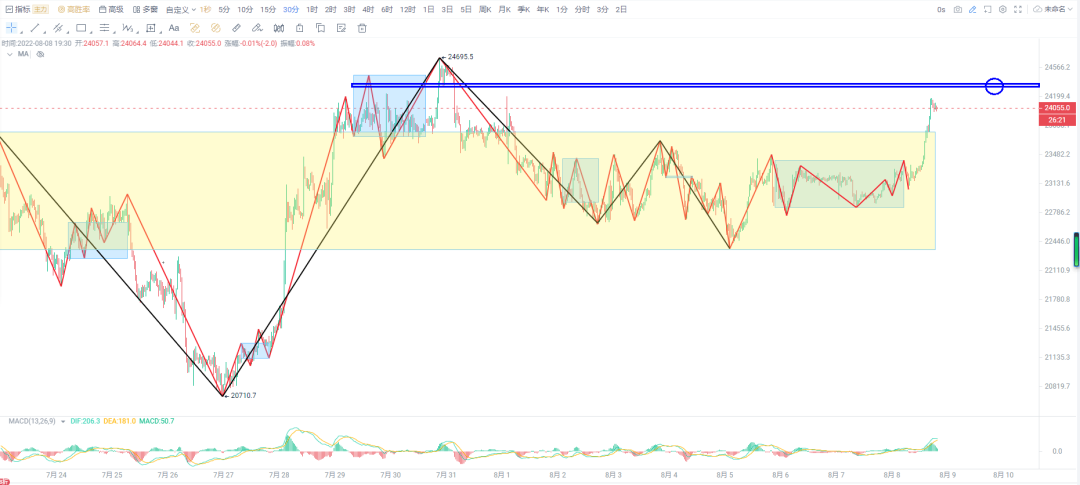This screenshot has height=485, width=1080.
Task: Open the 自定义 custom period dropdown
Action: pyautogui.click(x=180, y=10)
